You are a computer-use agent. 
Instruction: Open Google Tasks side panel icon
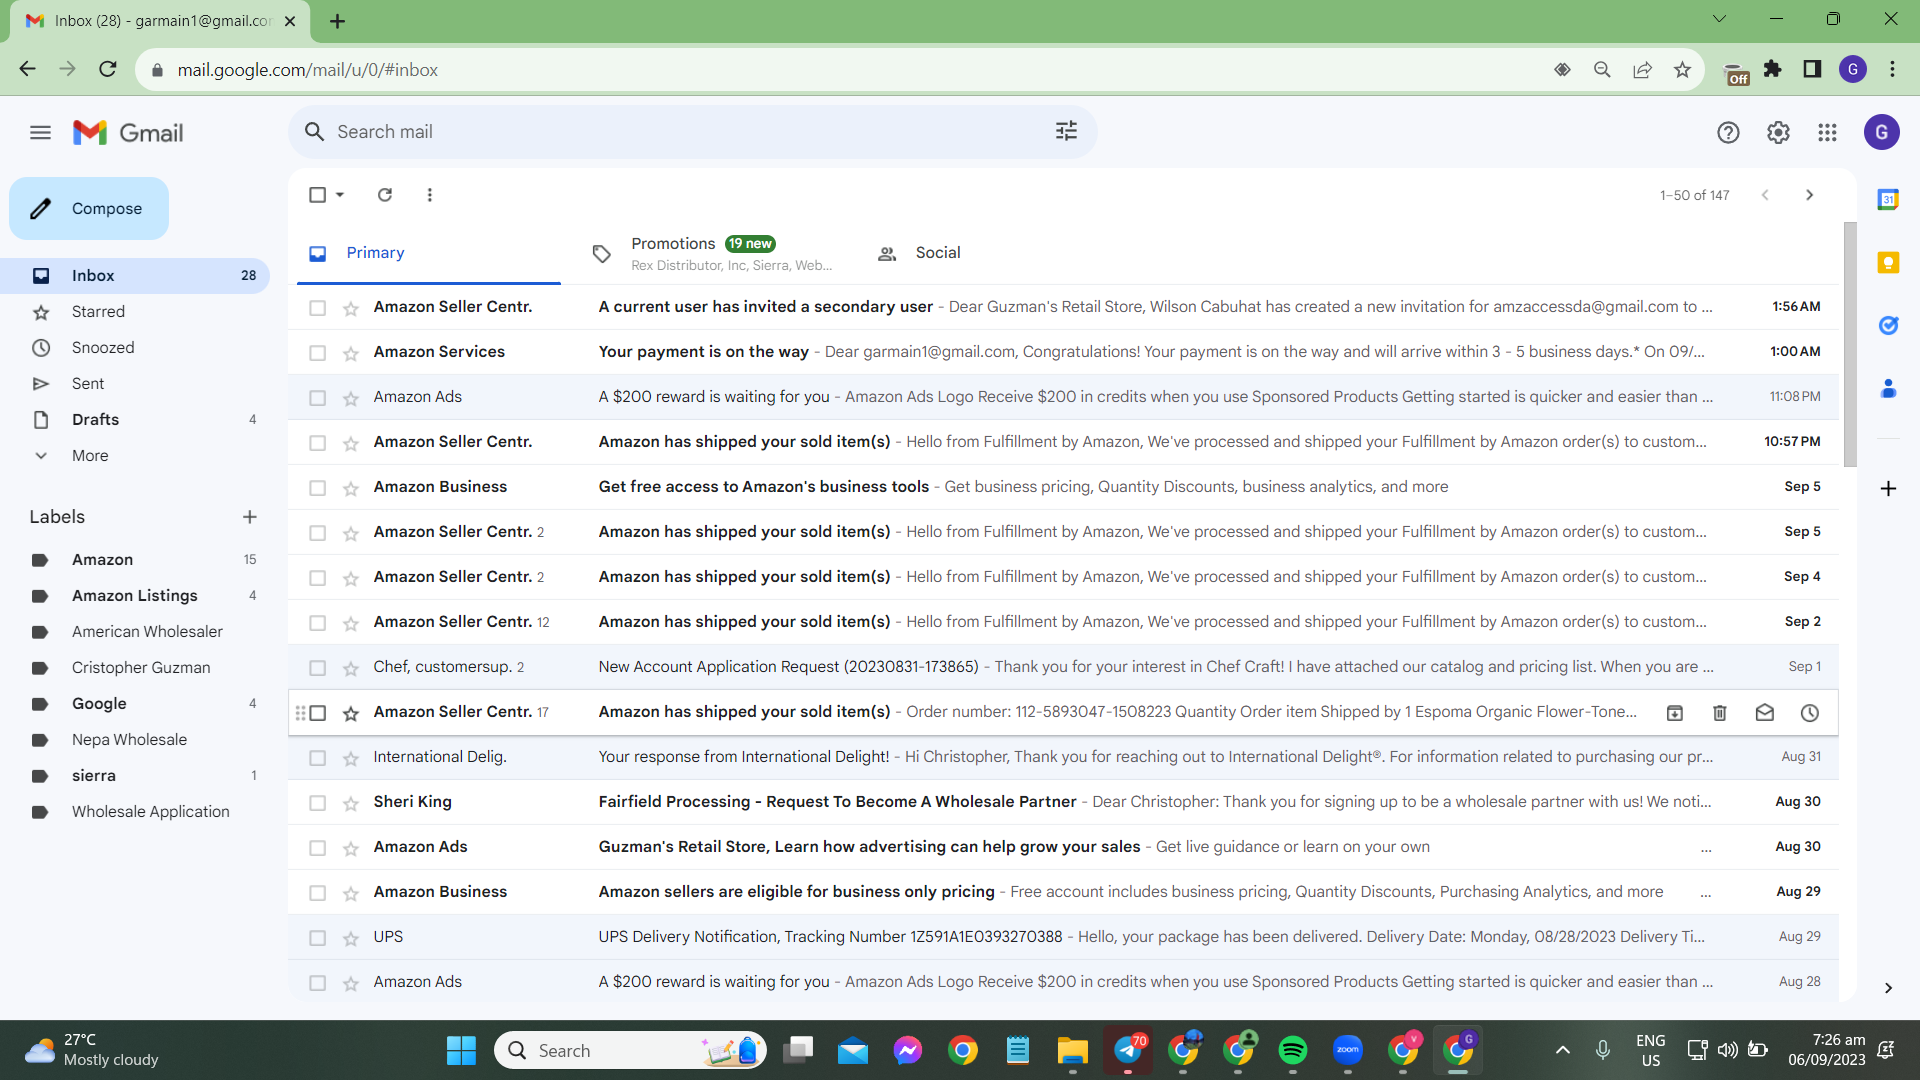1888,325
